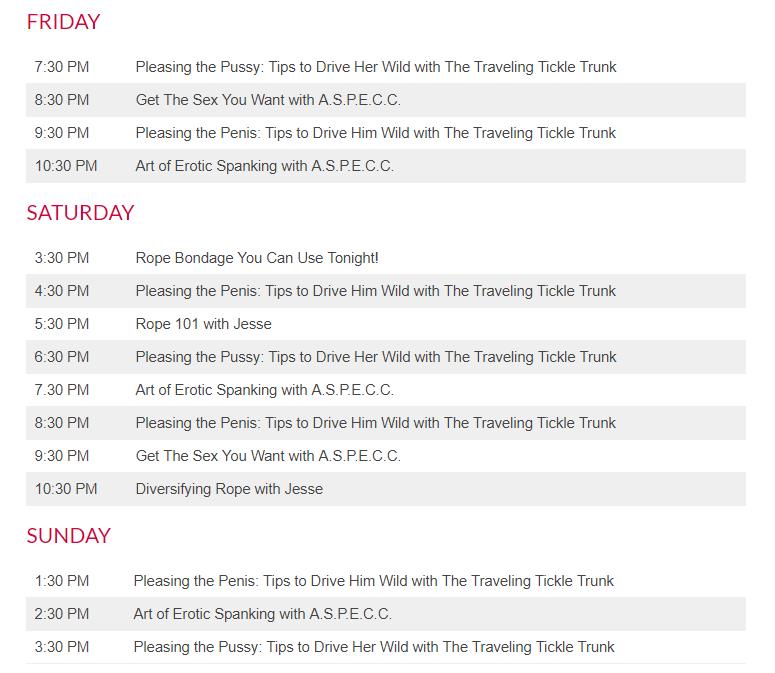Image resolution: width=775 pixels, height=673 pixels.
Task: Click the 5:30 PM time cell
Action: pos(62,324)
